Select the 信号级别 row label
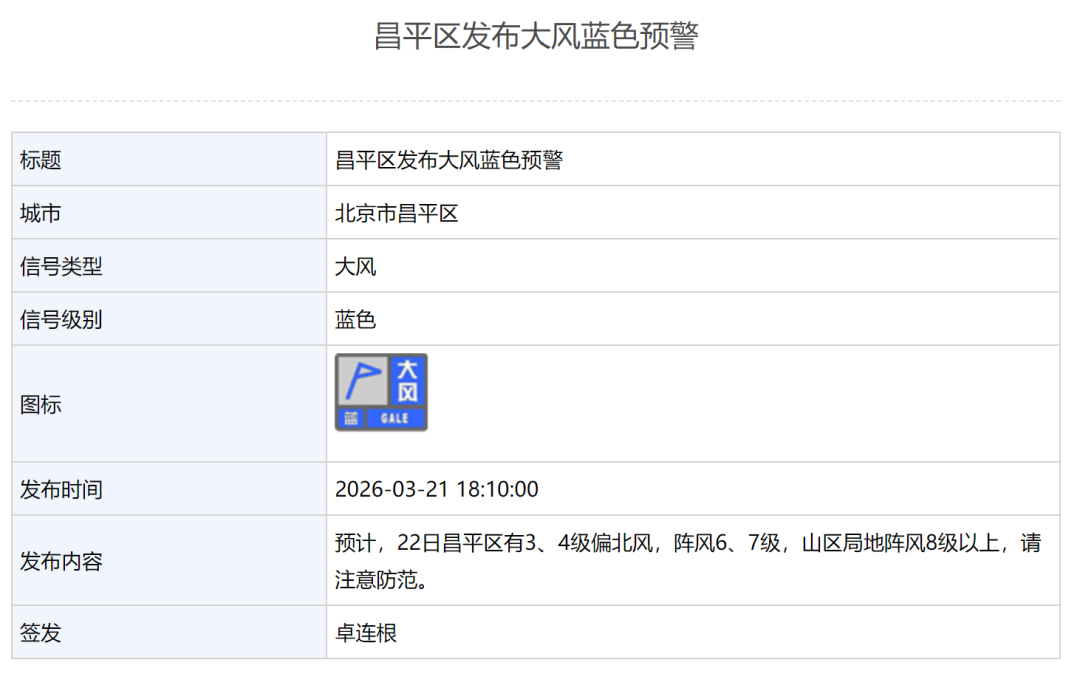This screenshot has width=1080, height=674. [x=61, y=320]
